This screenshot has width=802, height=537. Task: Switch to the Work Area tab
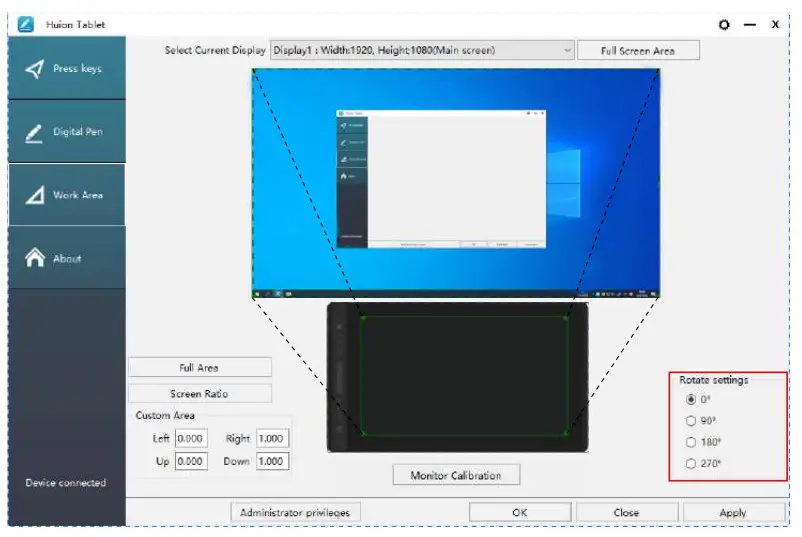66,195
